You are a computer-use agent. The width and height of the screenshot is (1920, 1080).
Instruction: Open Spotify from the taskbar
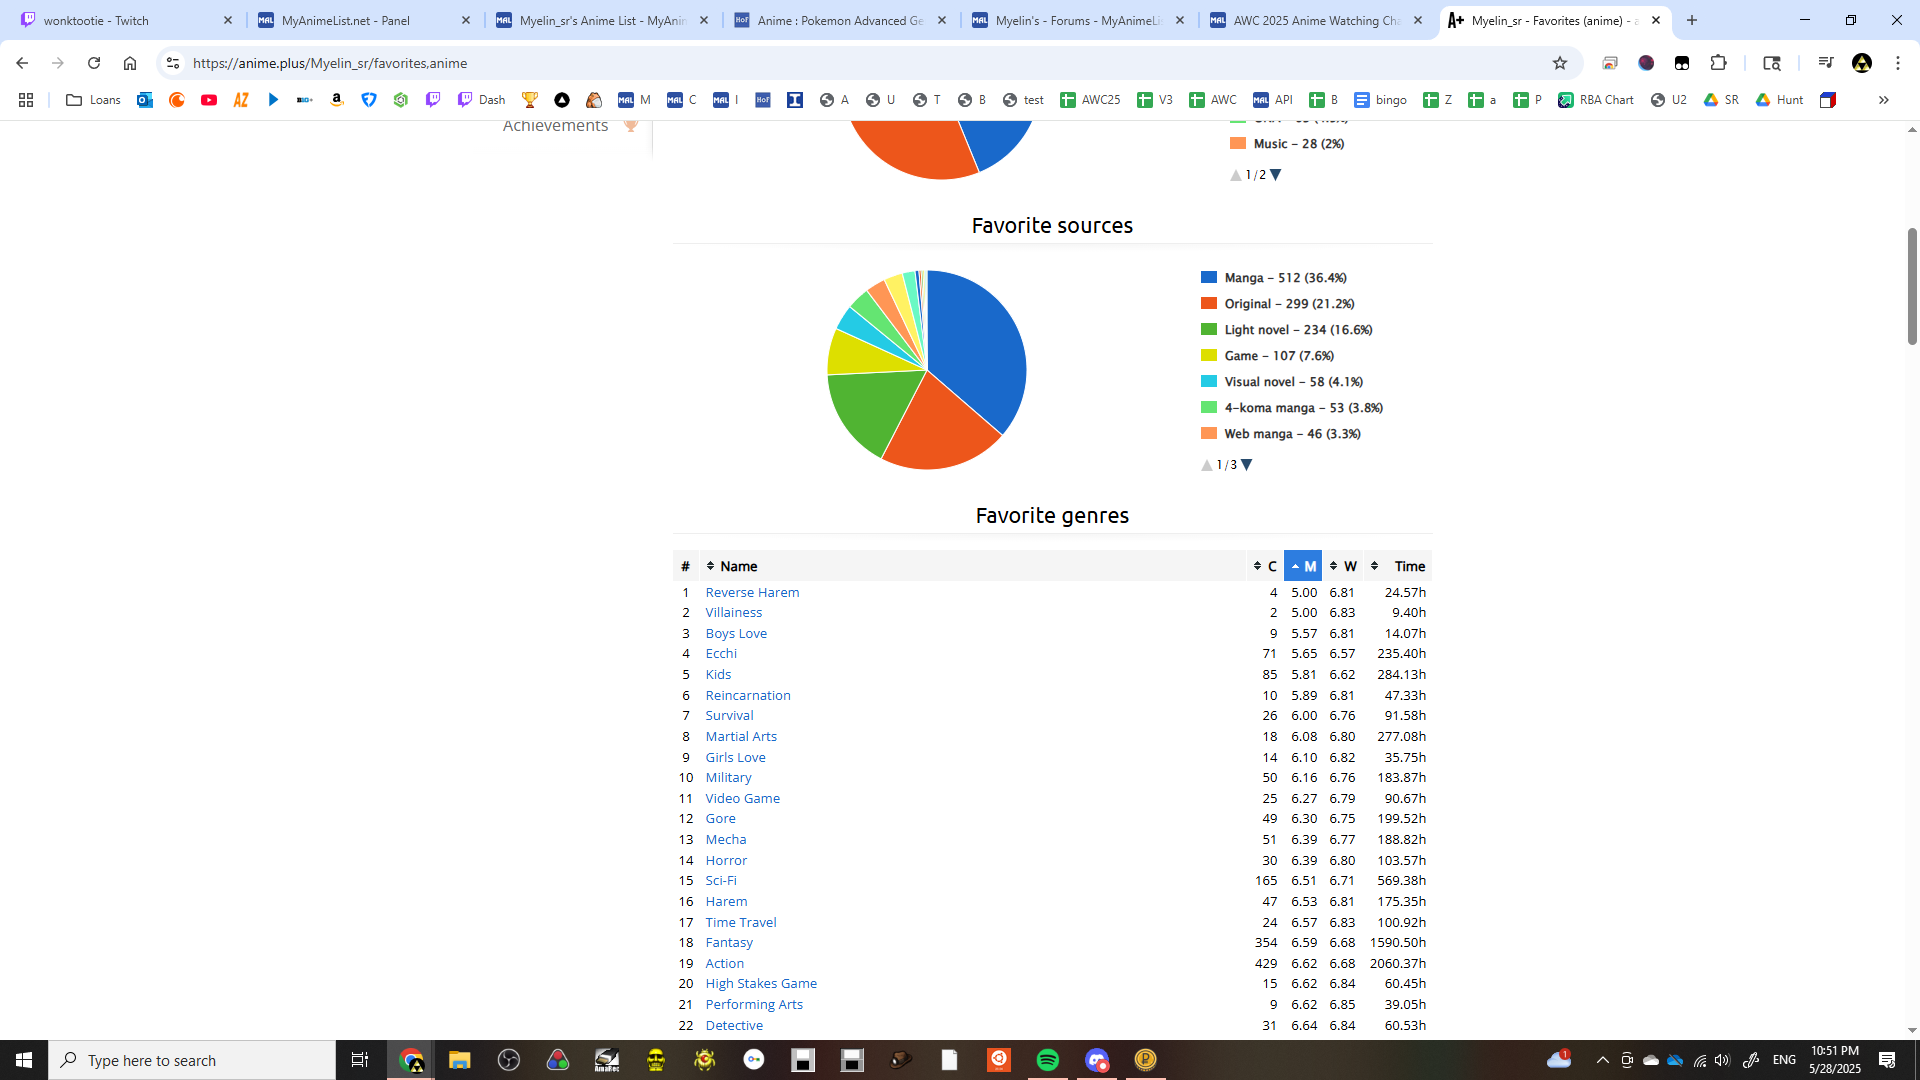click(1047, 1060)
